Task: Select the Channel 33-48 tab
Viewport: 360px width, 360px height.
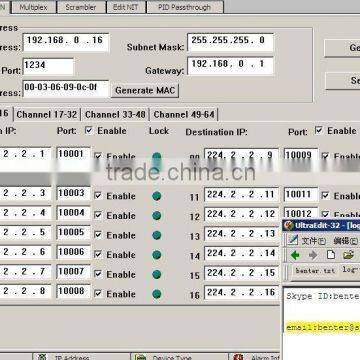Action: [x=115, y=115]
